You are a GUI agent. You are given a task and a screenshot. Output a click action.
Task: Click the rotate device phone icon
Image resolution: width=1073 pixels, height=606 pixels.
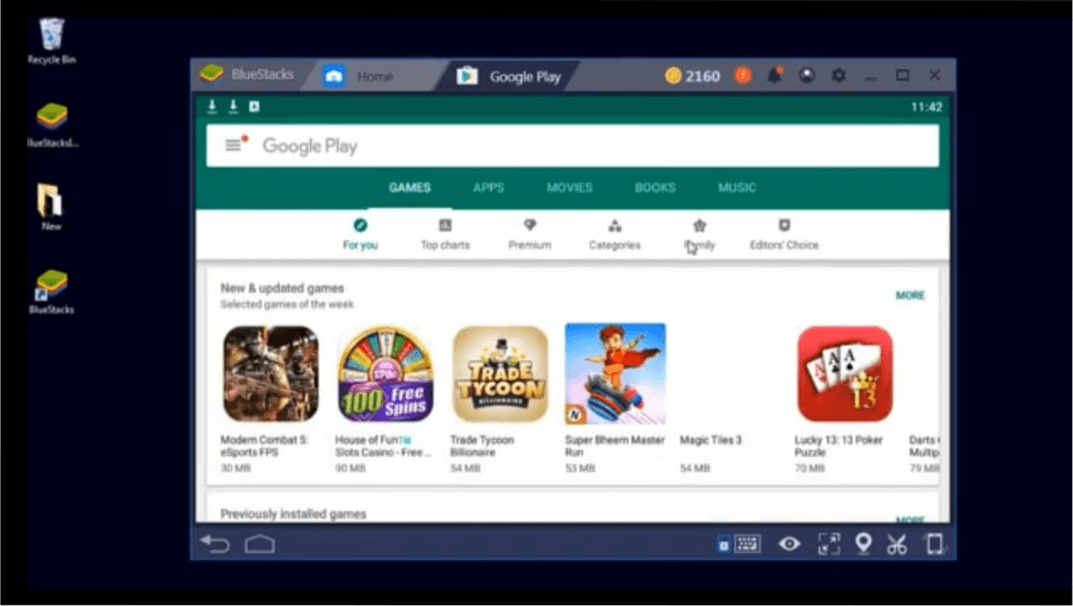tap(934, 544)
